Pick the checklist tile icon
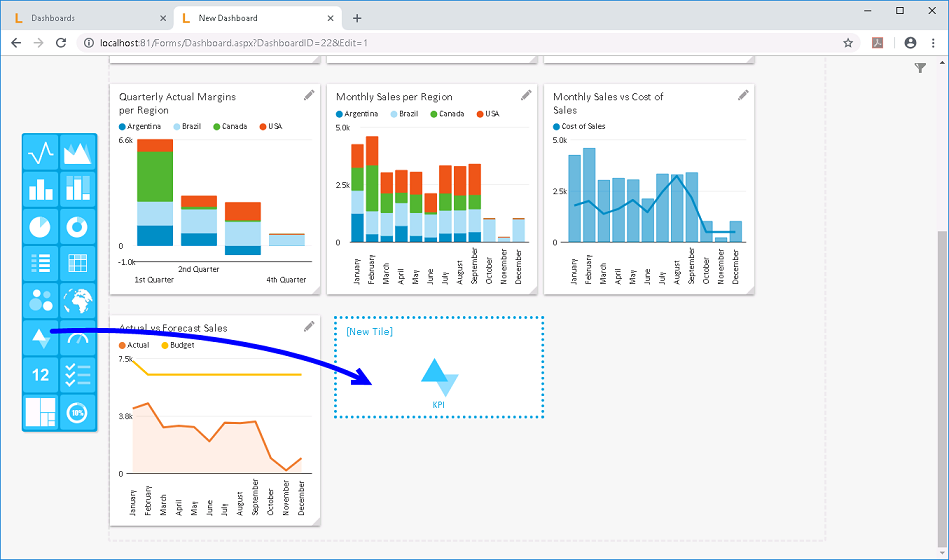The height and width of the screenshot is (560, 949). coord(78,375)
